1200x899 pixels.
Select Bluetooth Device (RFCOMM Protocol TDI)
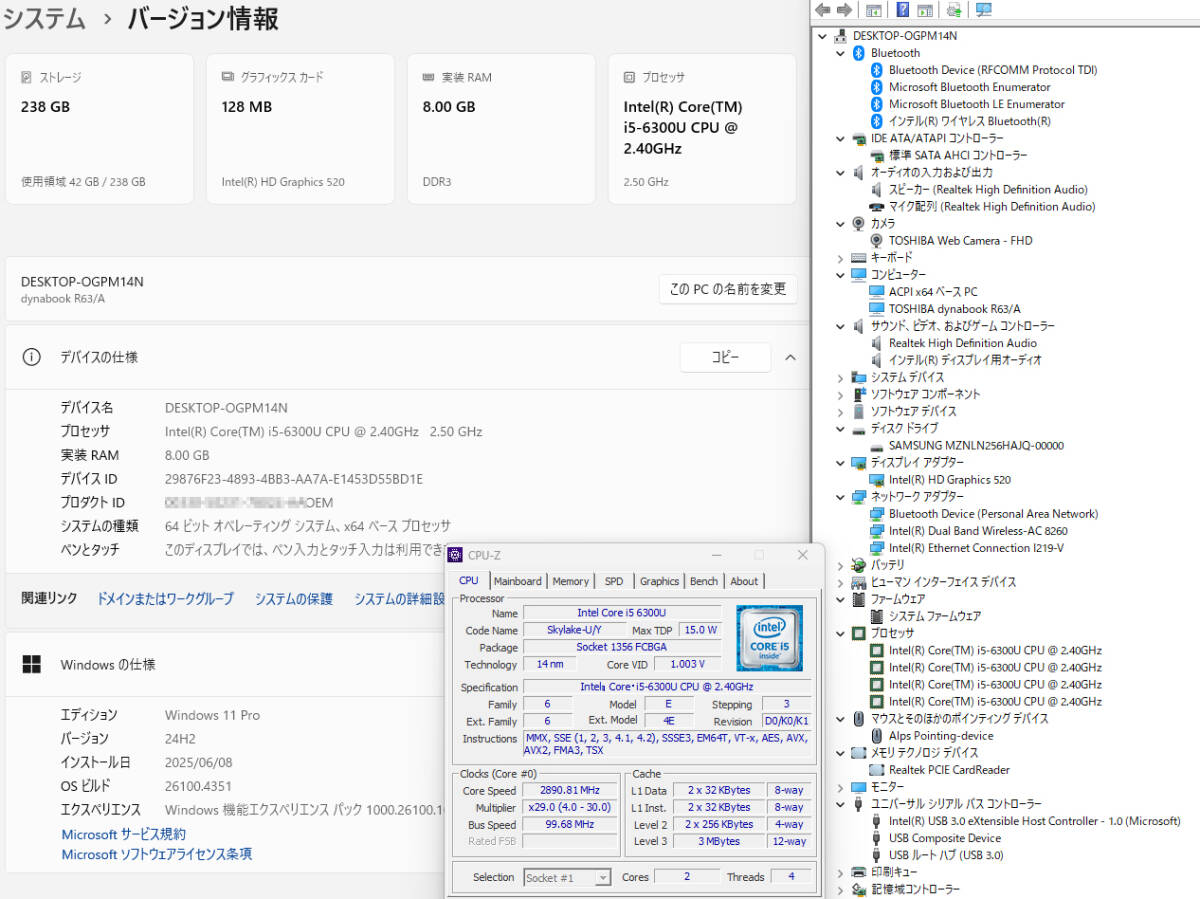click(992, 70)
